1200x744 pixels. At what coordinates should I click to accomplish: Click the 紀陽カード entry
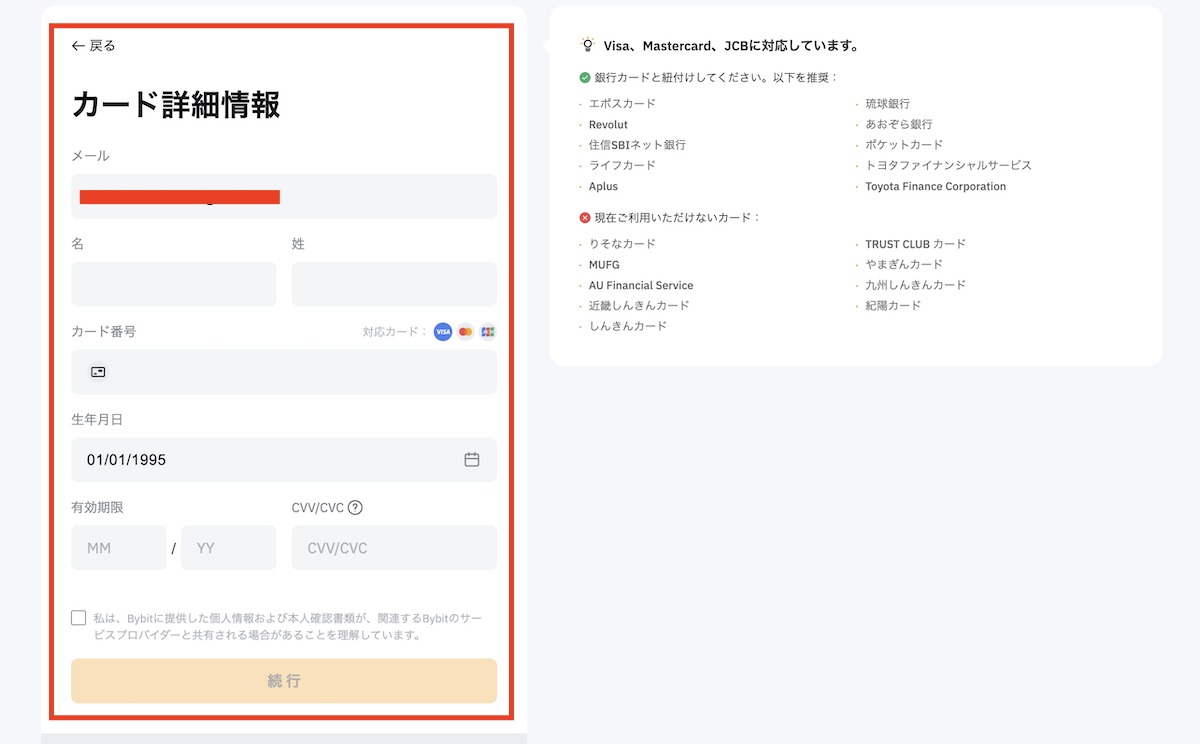click(x=894, y=305)
